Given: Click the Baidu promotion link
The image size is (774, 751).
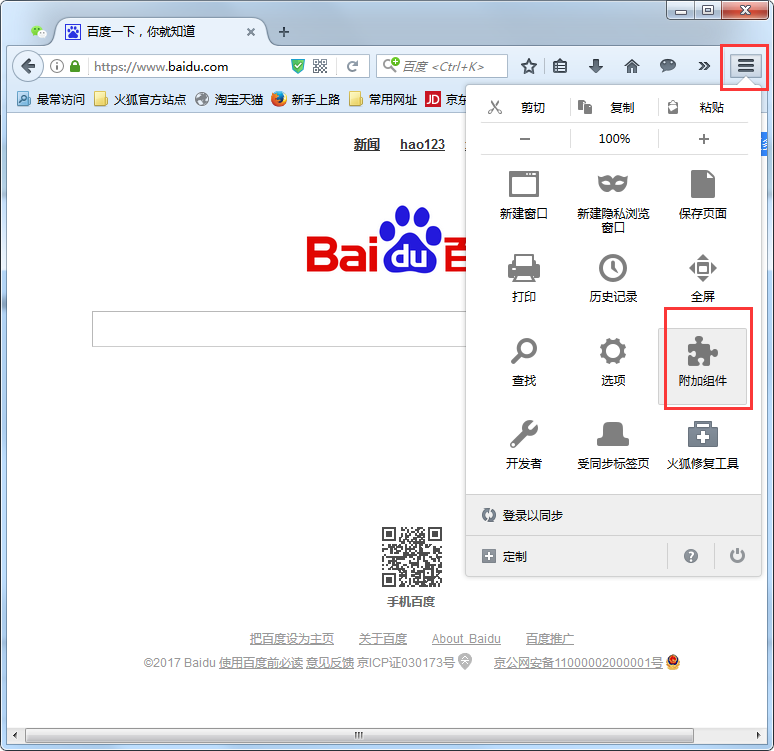Looking at the screenshot, I should coord(549,638).
